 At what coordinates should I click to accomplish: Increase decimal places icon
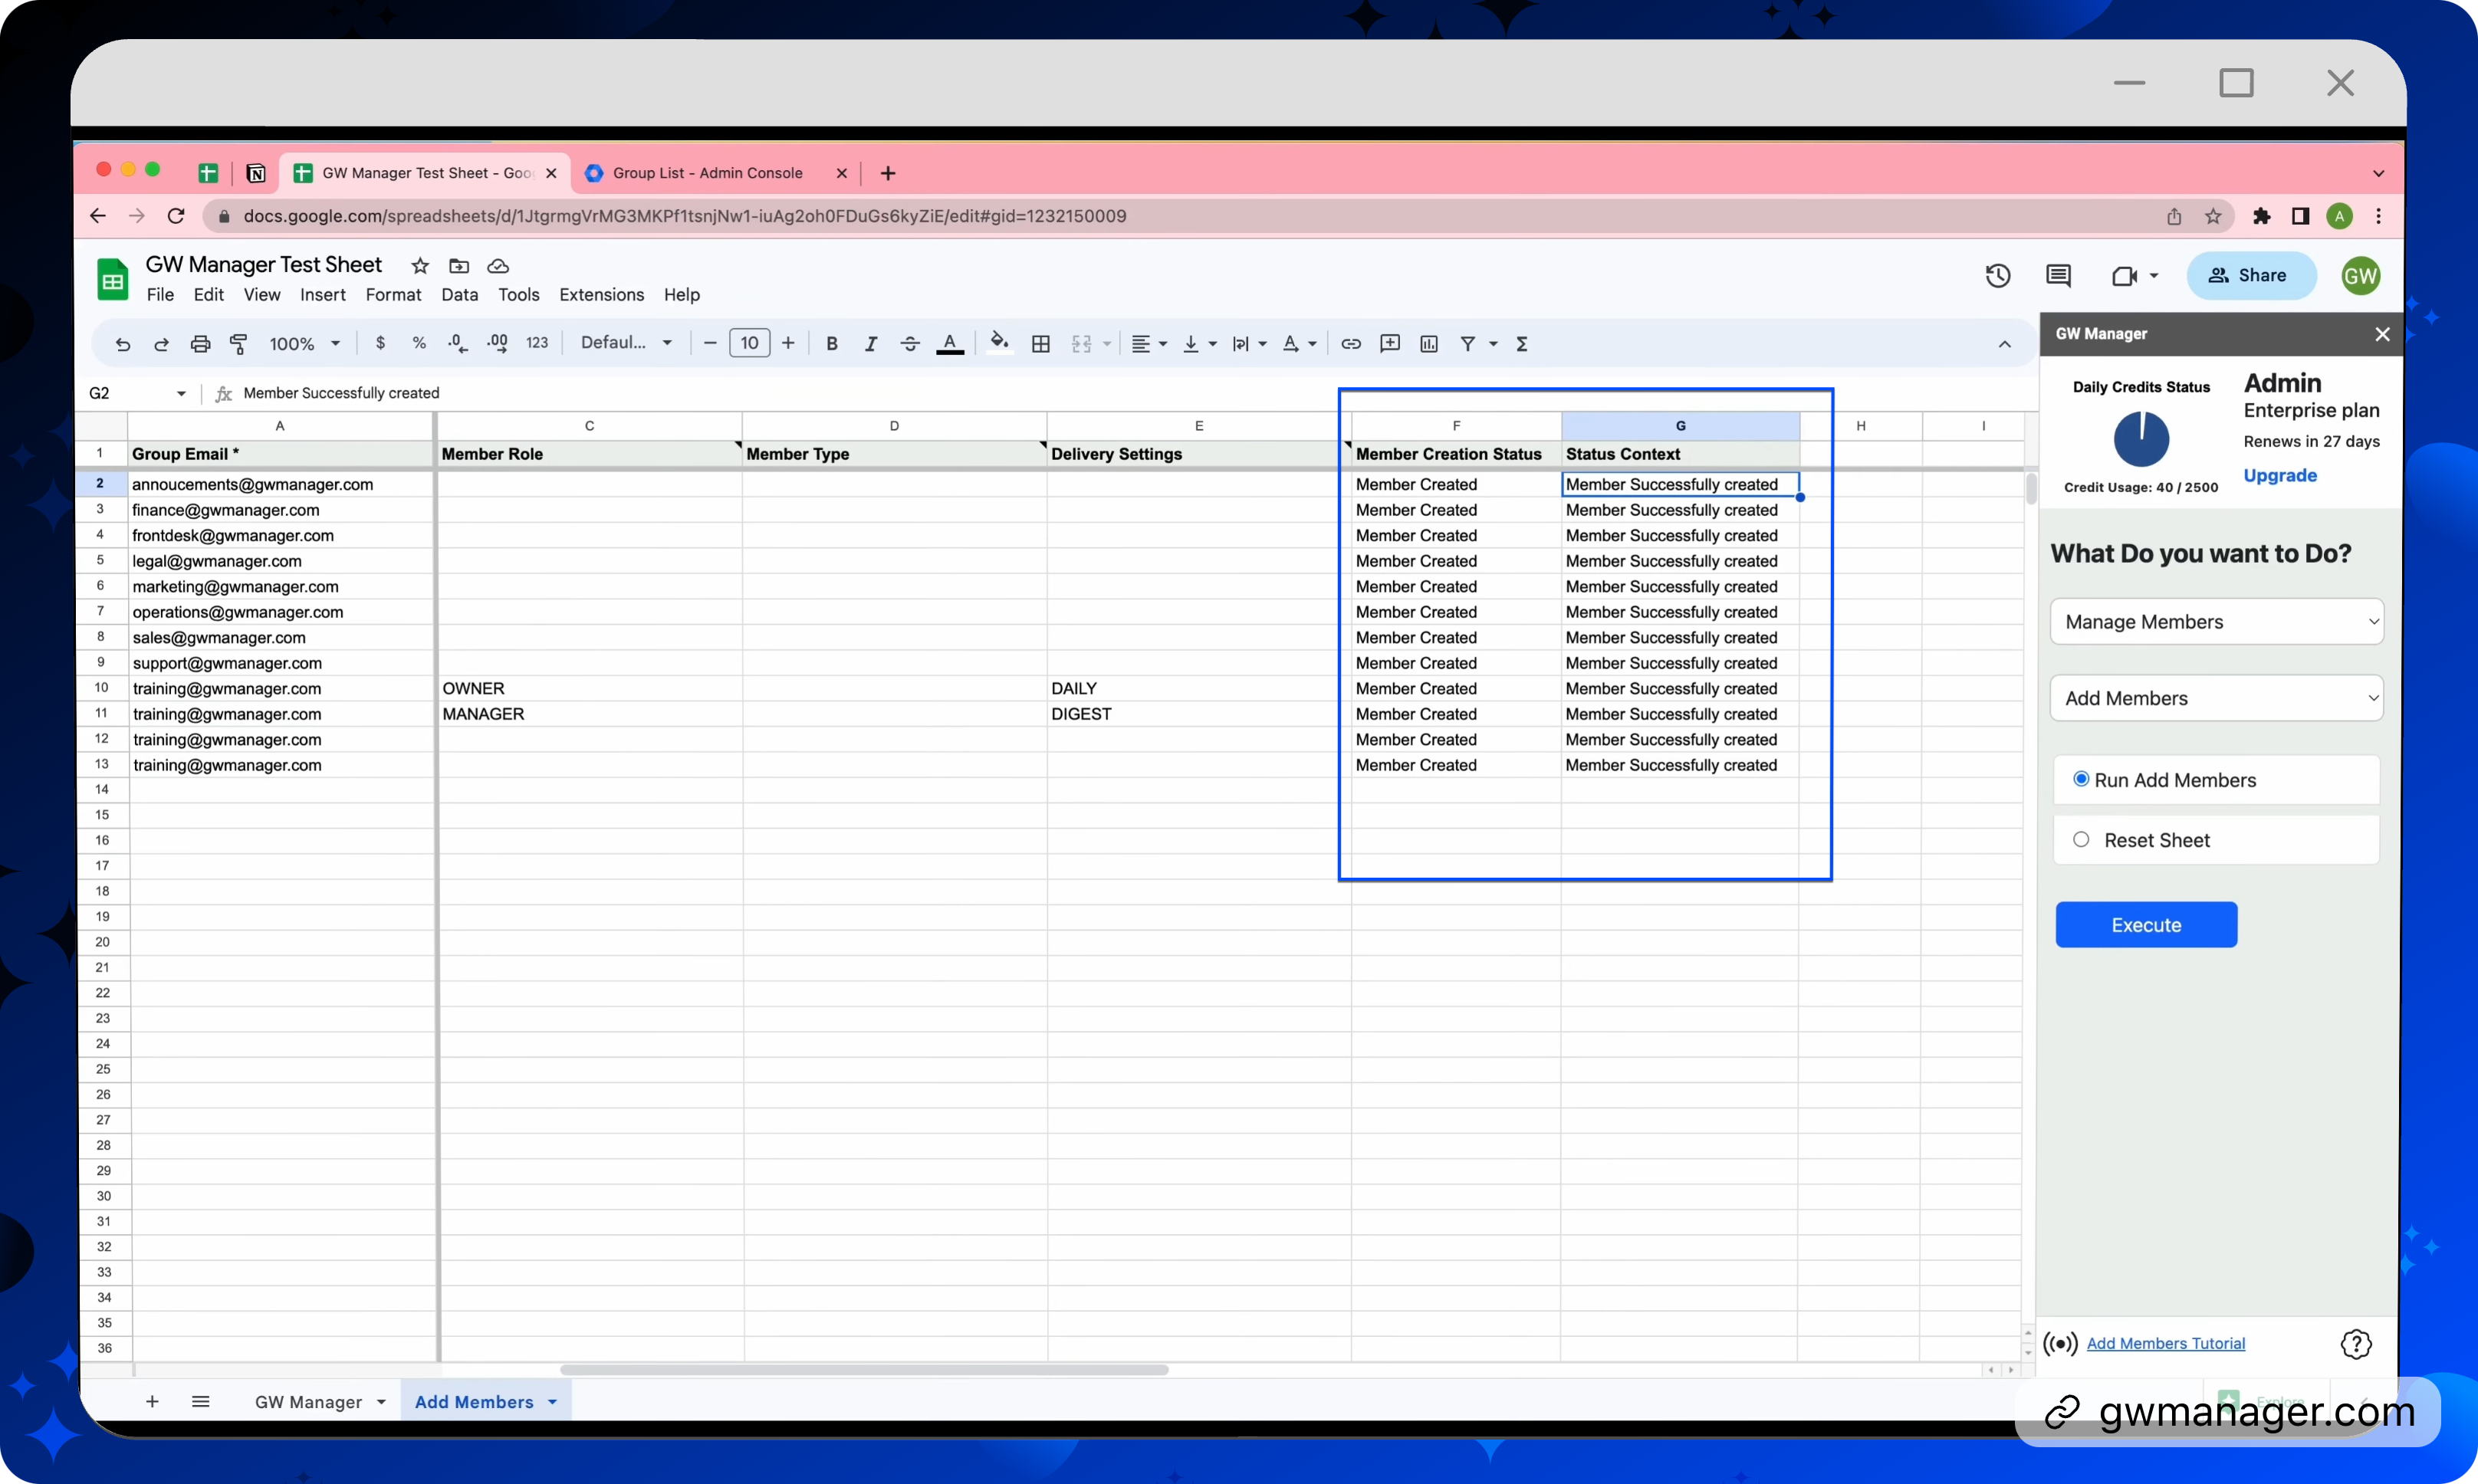[497, 343]
